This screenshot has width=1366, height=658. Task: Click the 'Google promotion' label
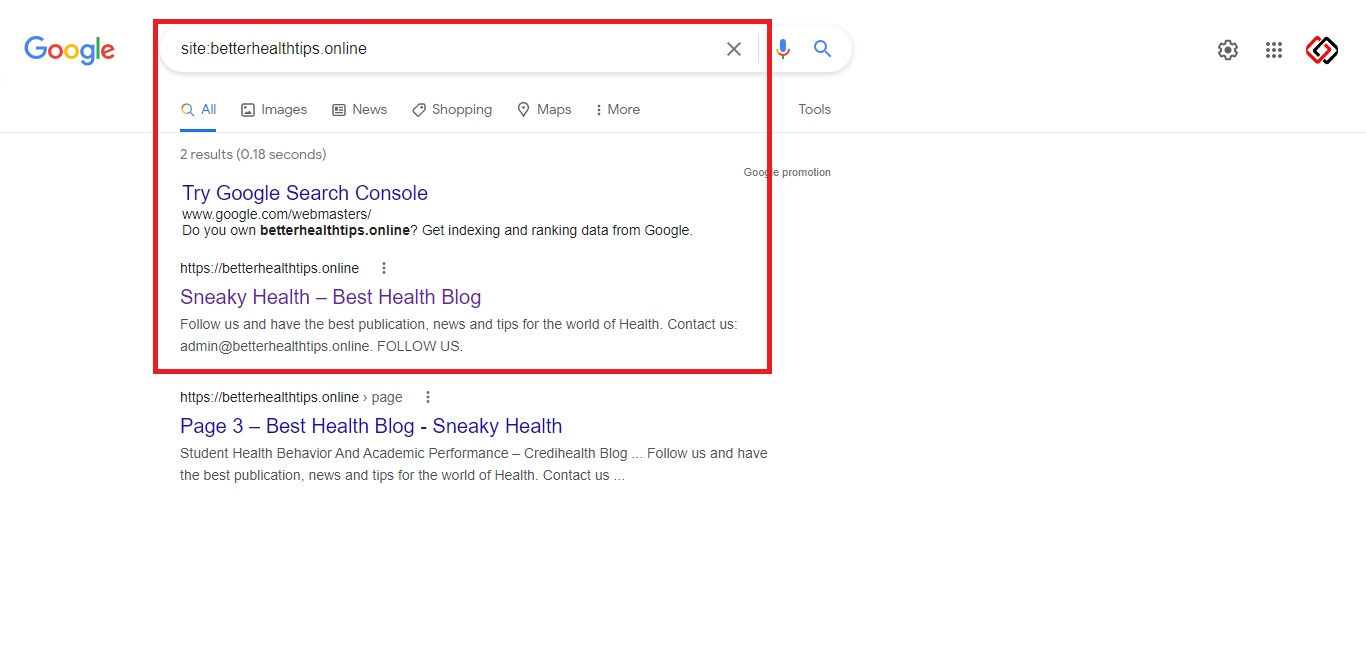787,172
